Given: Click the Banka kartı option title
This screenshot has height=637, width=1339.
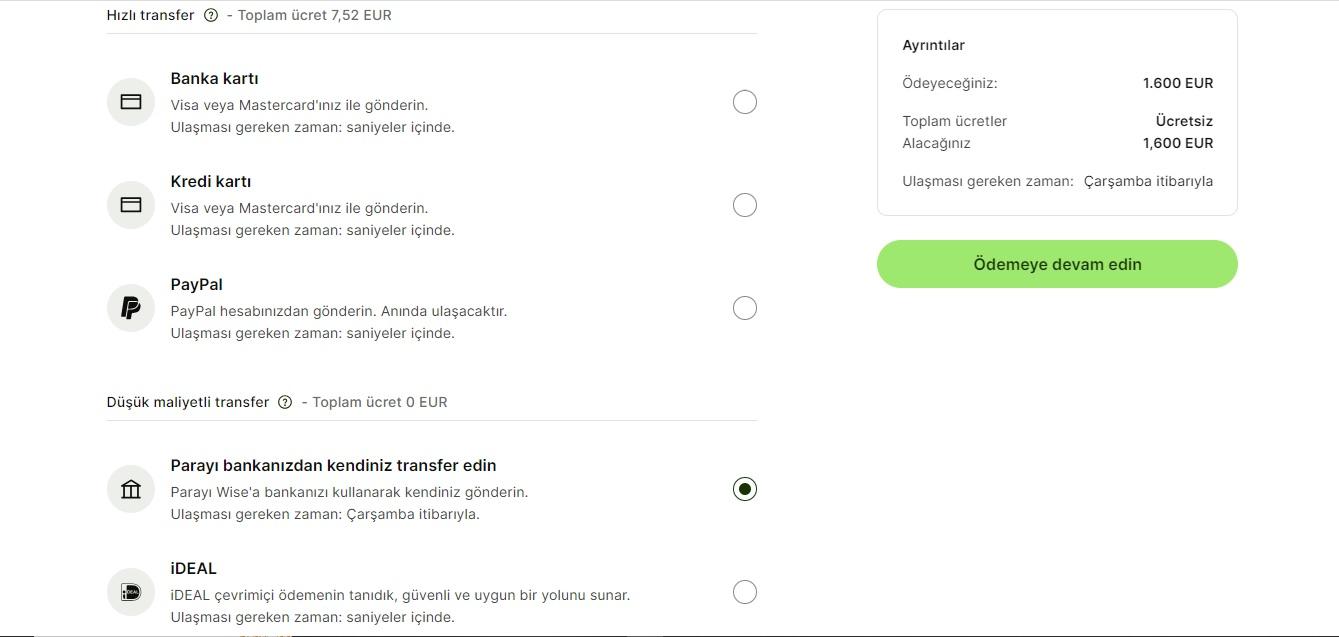Looking at the screenshot, I should [214, 78].
